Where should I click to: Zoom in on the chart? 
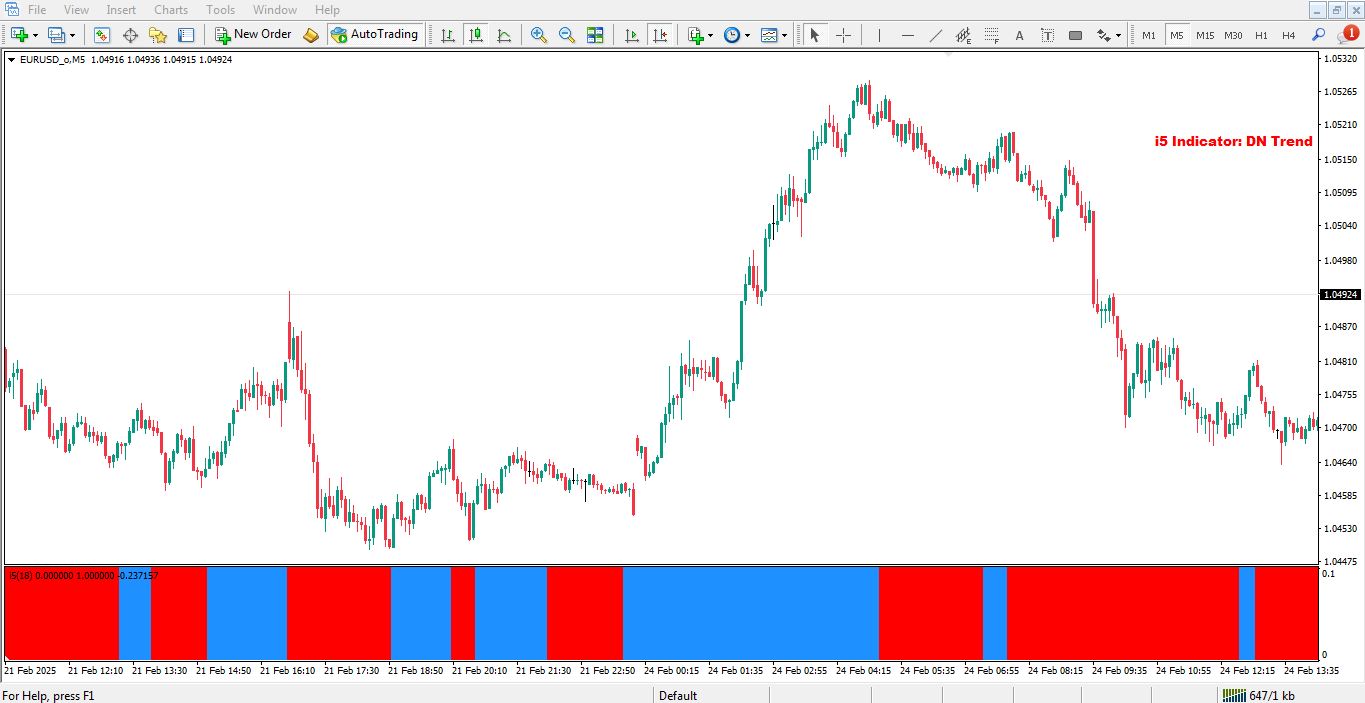tap(539, 35)
